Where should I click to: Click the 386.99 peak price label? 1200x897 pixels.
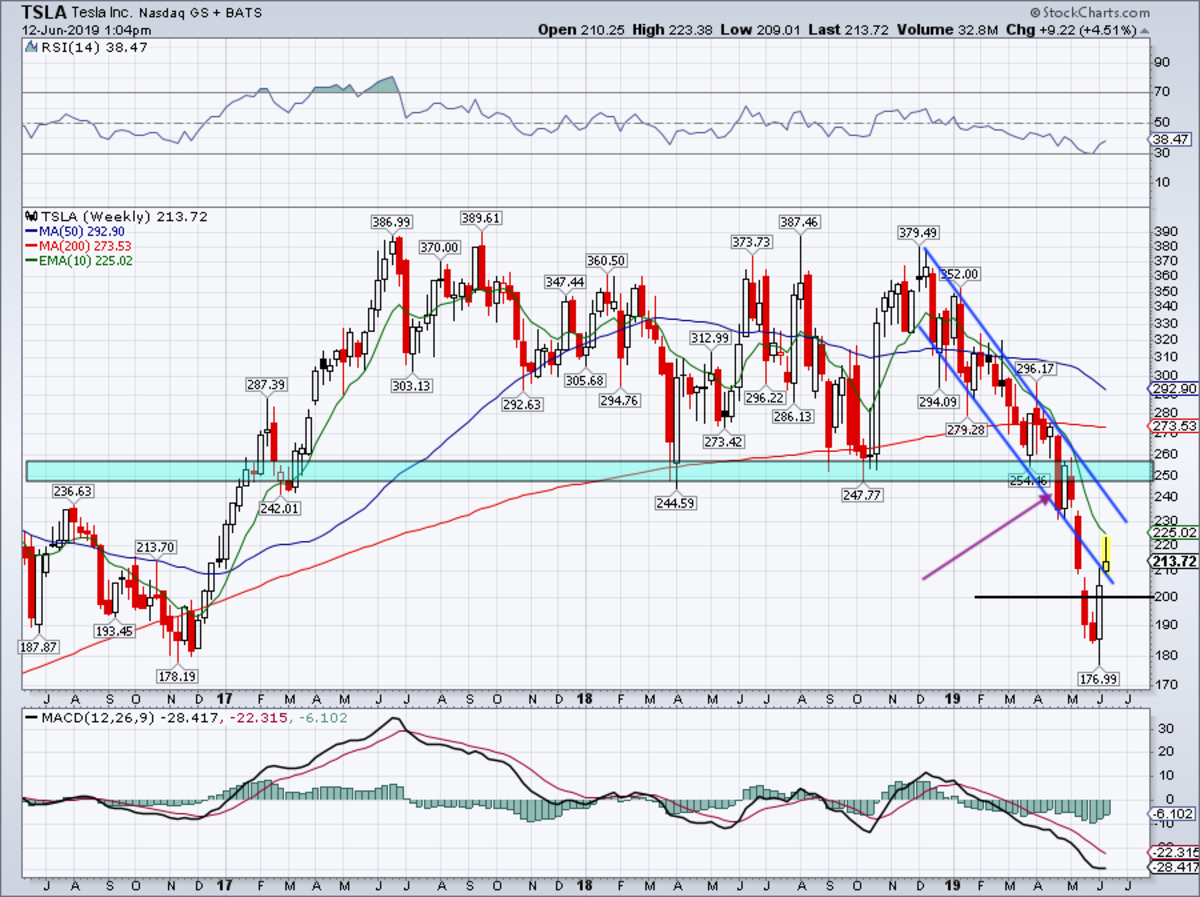[388, 222]
